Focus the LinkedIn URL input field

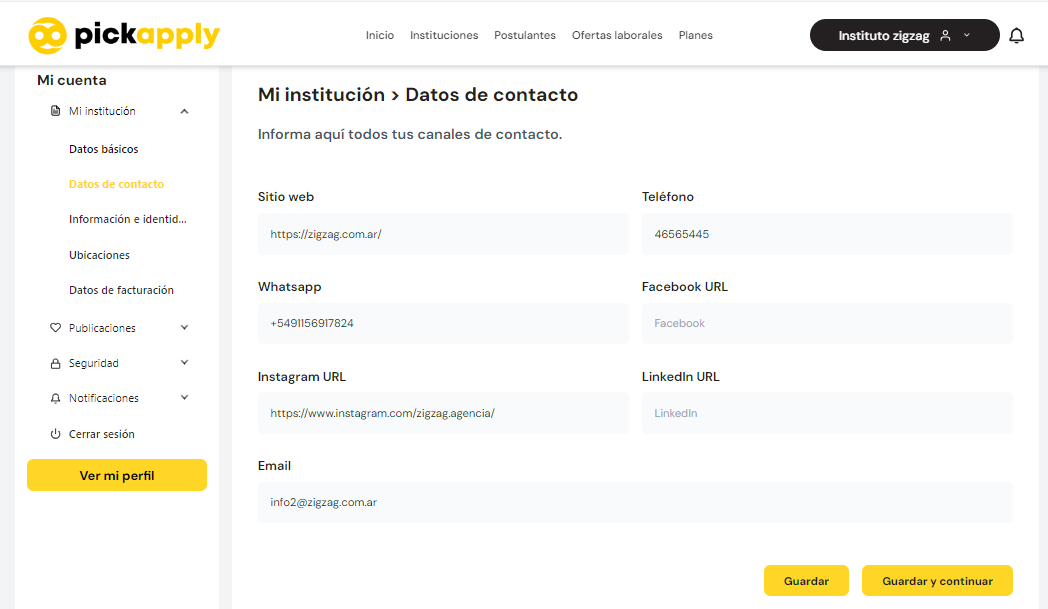pos(827,413)
